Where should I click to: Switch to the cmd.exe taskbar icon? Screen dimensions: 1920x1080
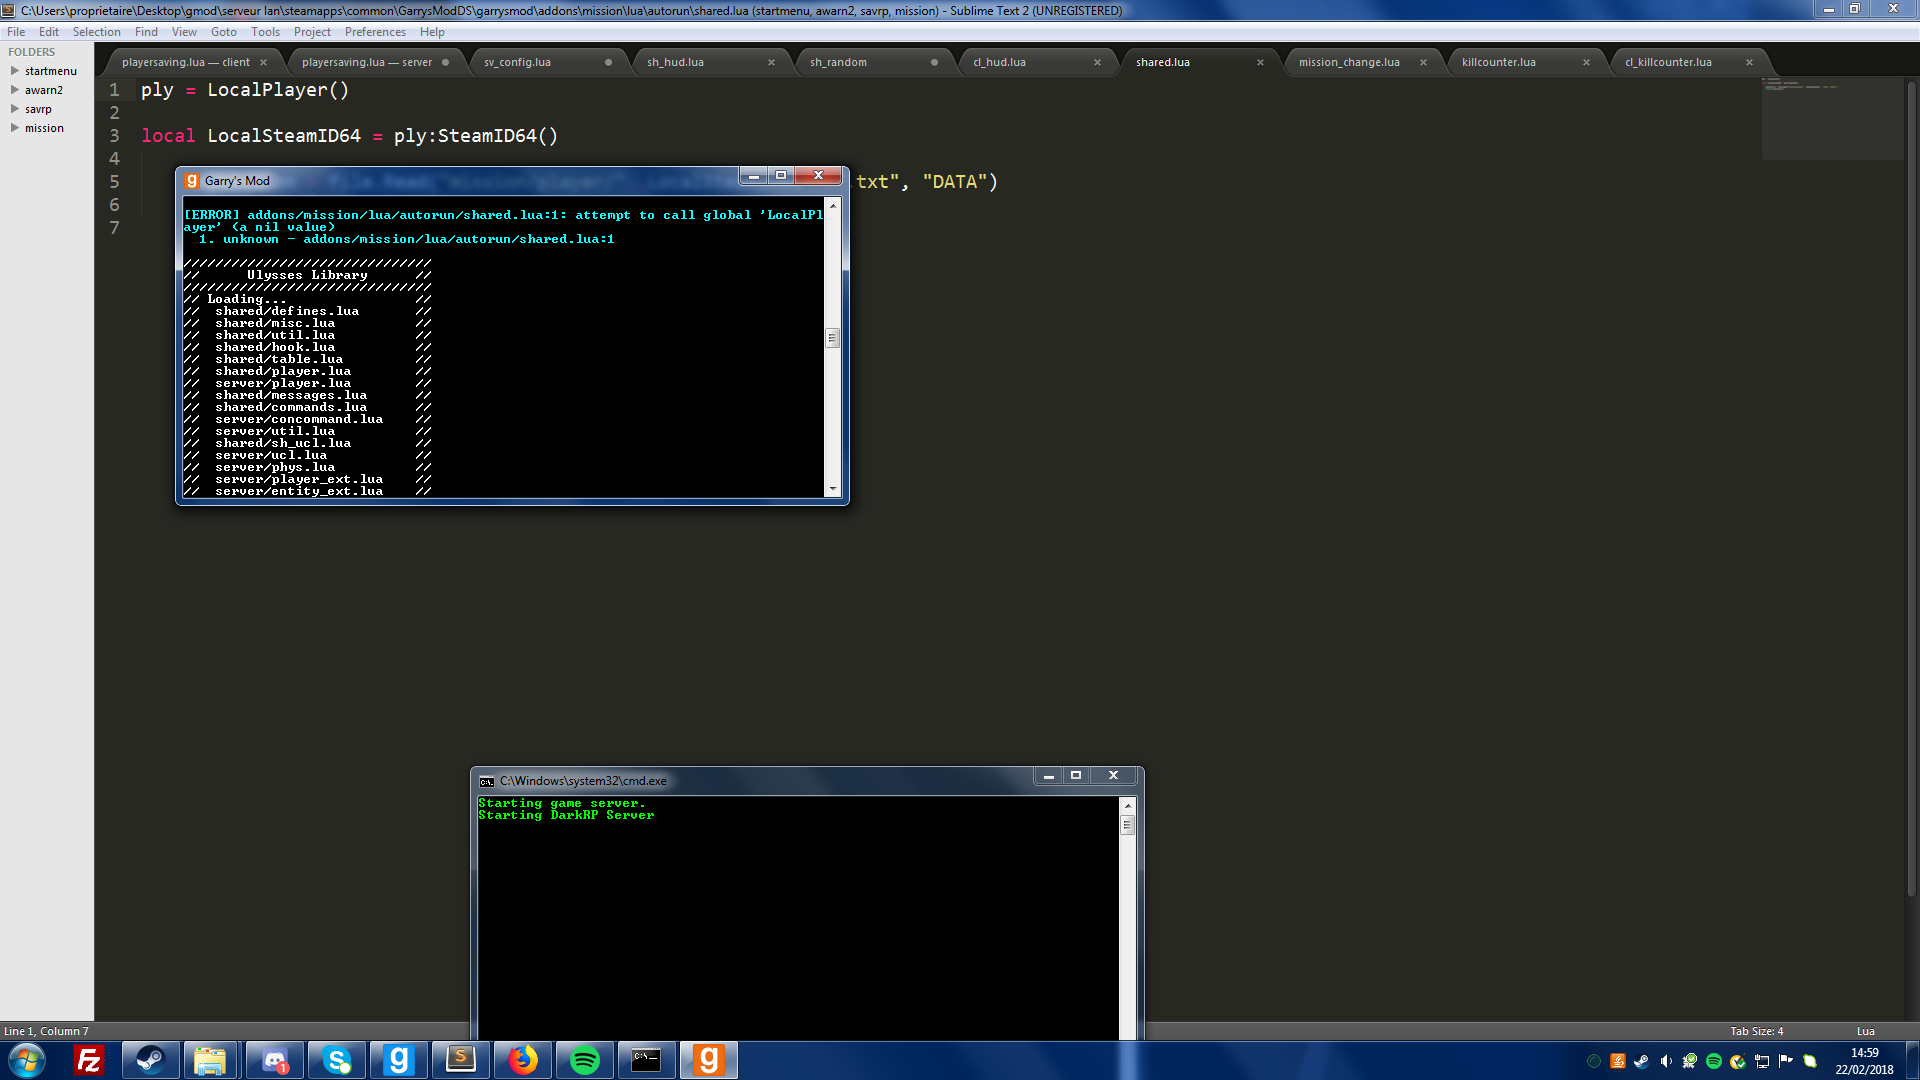tap(646, 1060)
